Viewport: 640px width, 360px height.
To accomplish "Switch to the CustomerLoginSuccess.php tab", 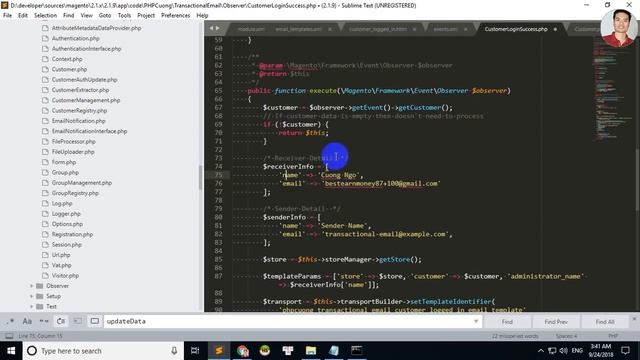I will (x=516, y=29).
